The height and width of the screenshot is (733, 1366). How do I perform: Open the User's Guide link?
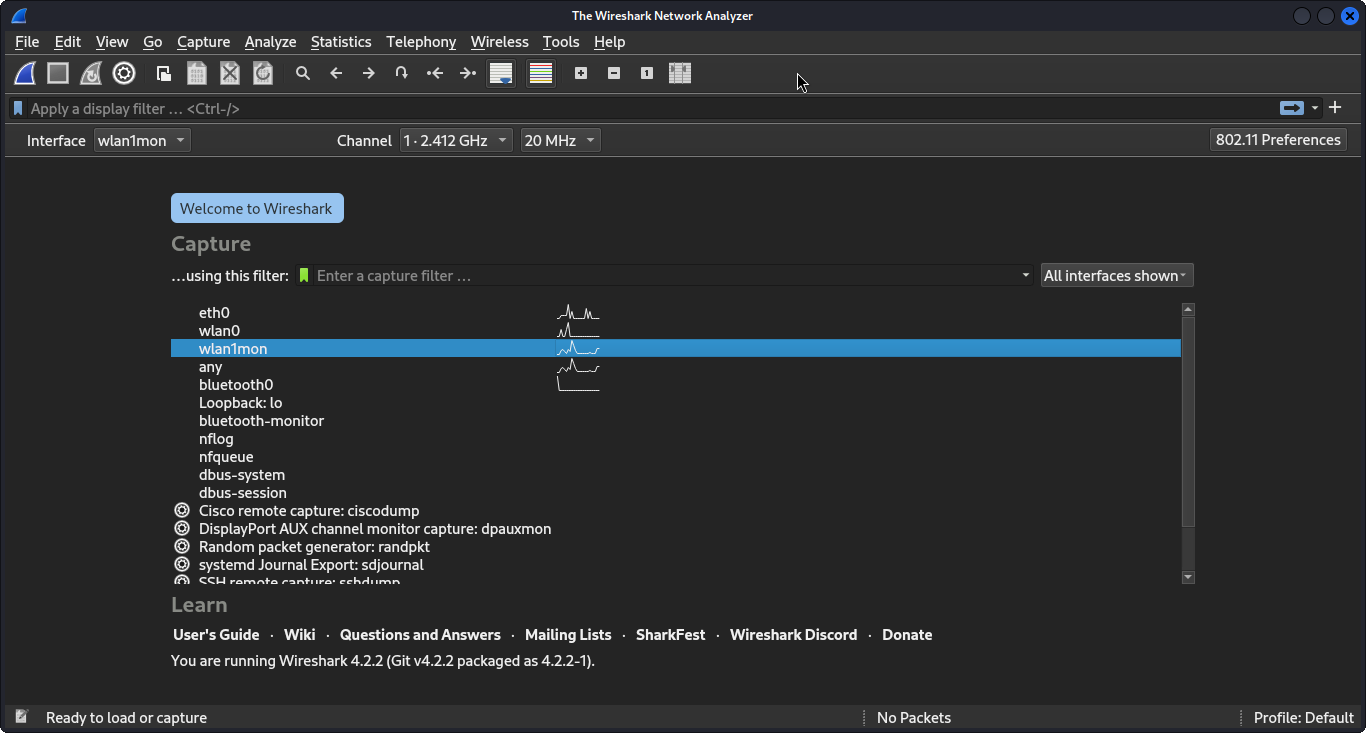(x=216, y=635)
